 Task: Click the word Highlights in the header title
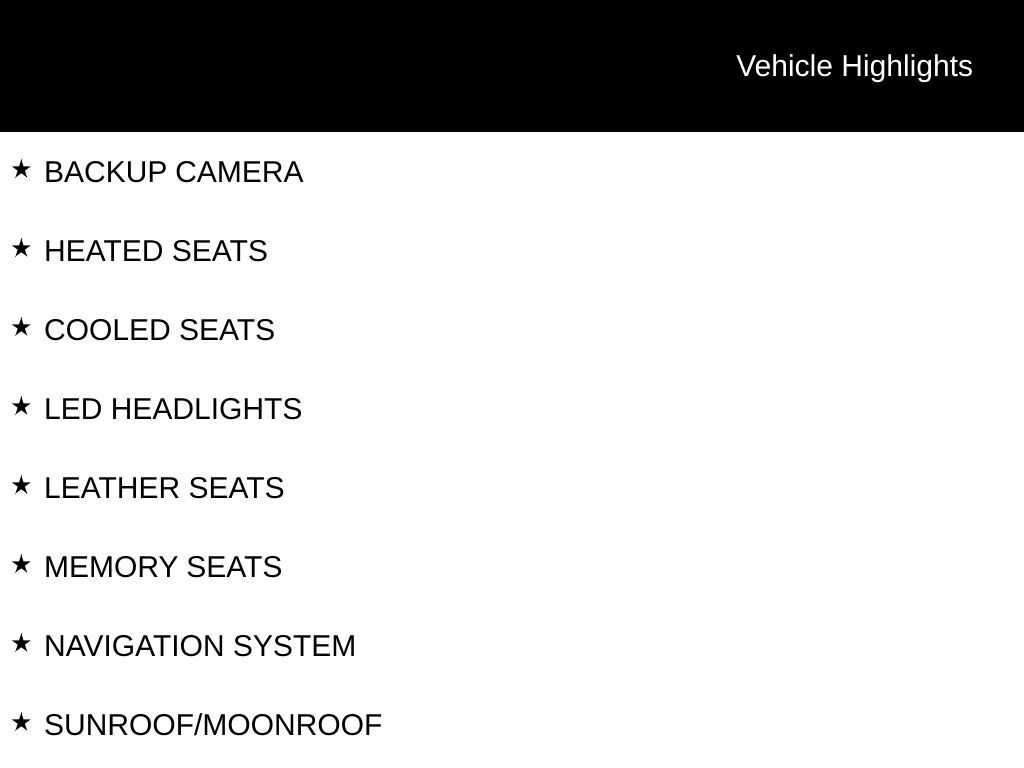tap(907, 66)
